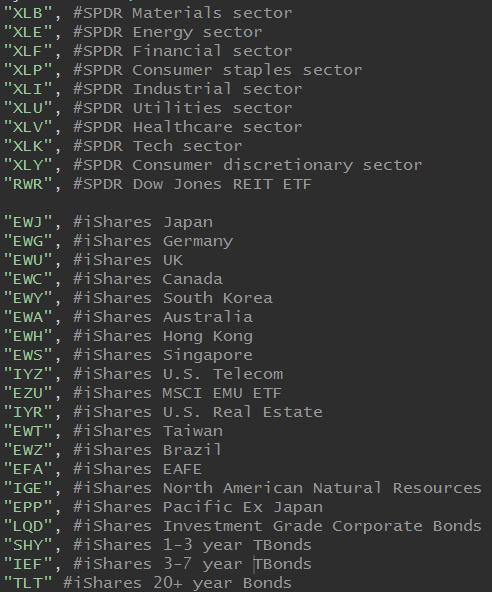Select the "XLY" ticker string
This screenshot has width=492, height=592.
click(28, 165)
